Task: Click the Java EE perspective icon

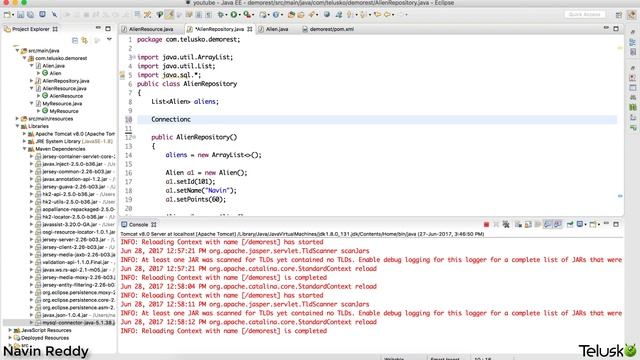Action: click(631, 15)
